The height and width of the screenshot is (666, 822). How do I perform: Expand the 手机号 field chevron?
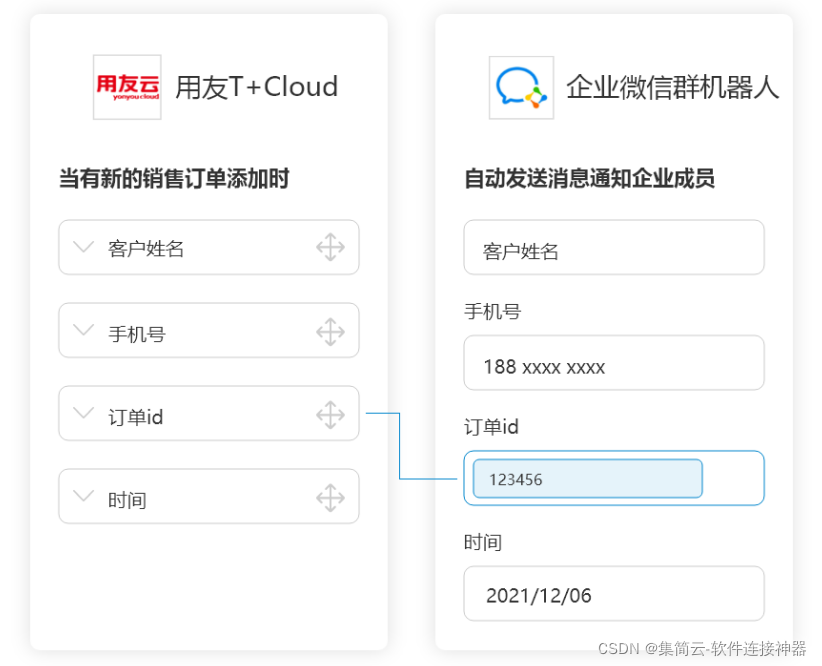[x=83, y=329]
